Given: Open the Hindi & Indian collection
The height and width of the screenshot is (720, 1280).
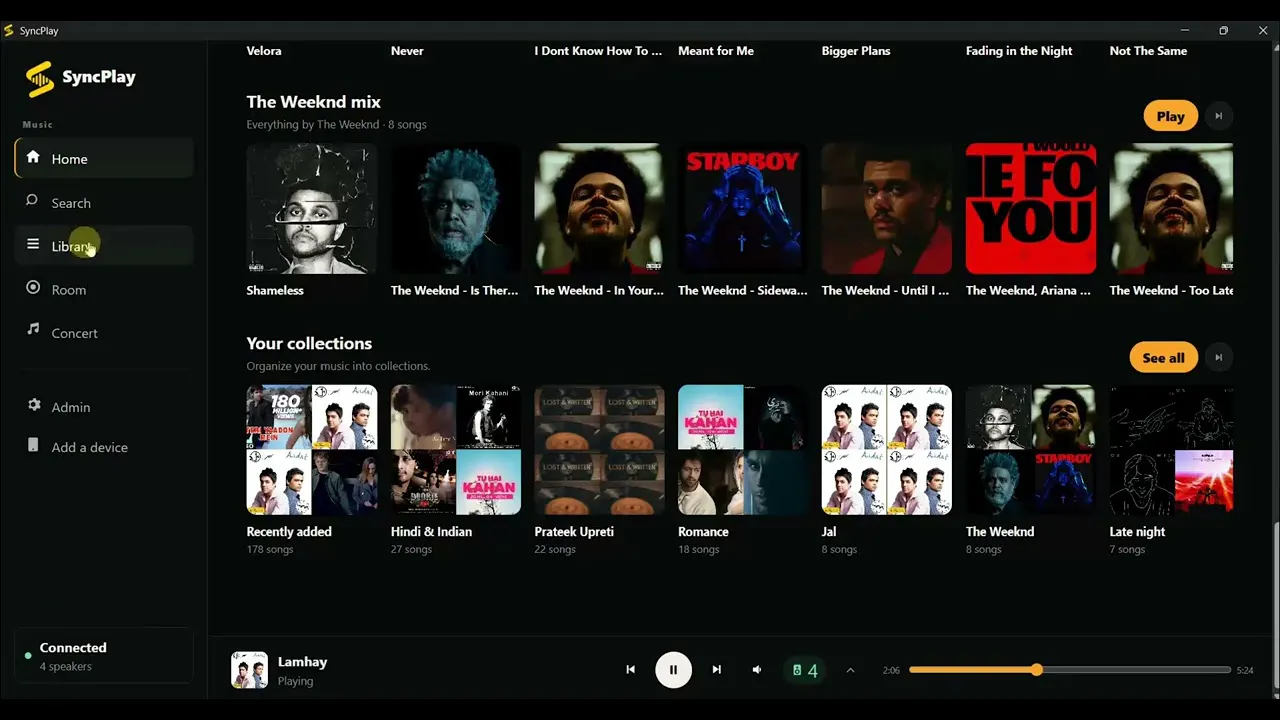Looking at the screenshot, I should [x=455, y=450].
